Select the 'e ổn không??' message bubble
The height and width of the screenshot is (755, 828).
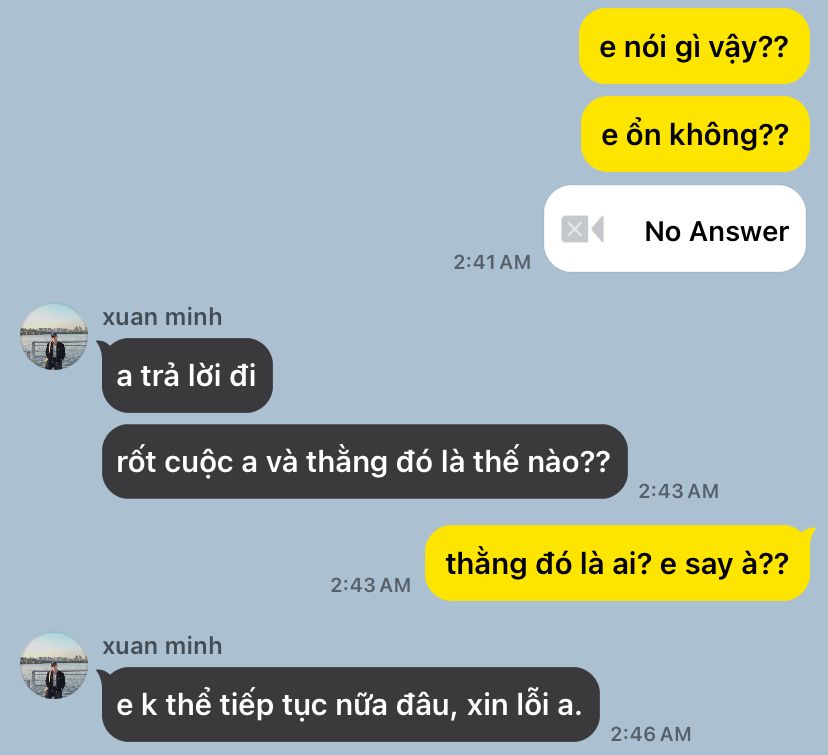pyautogui.click(x=695, y=134)
